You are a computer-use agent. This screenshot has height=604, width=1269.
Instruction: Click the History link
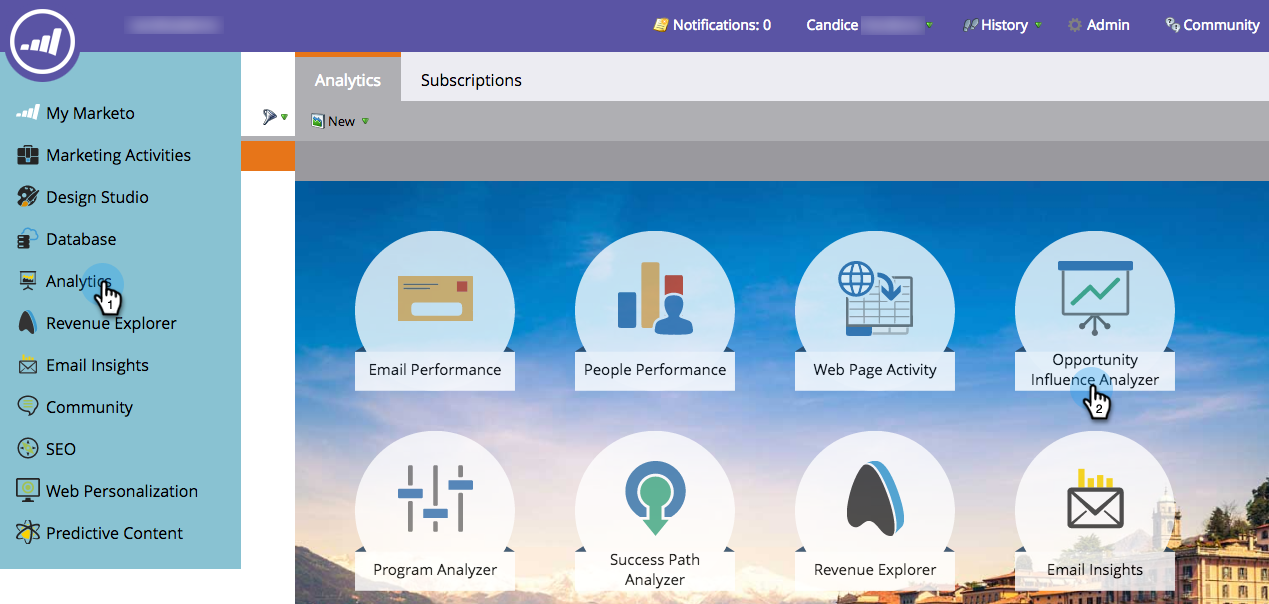click(1005, 25)
